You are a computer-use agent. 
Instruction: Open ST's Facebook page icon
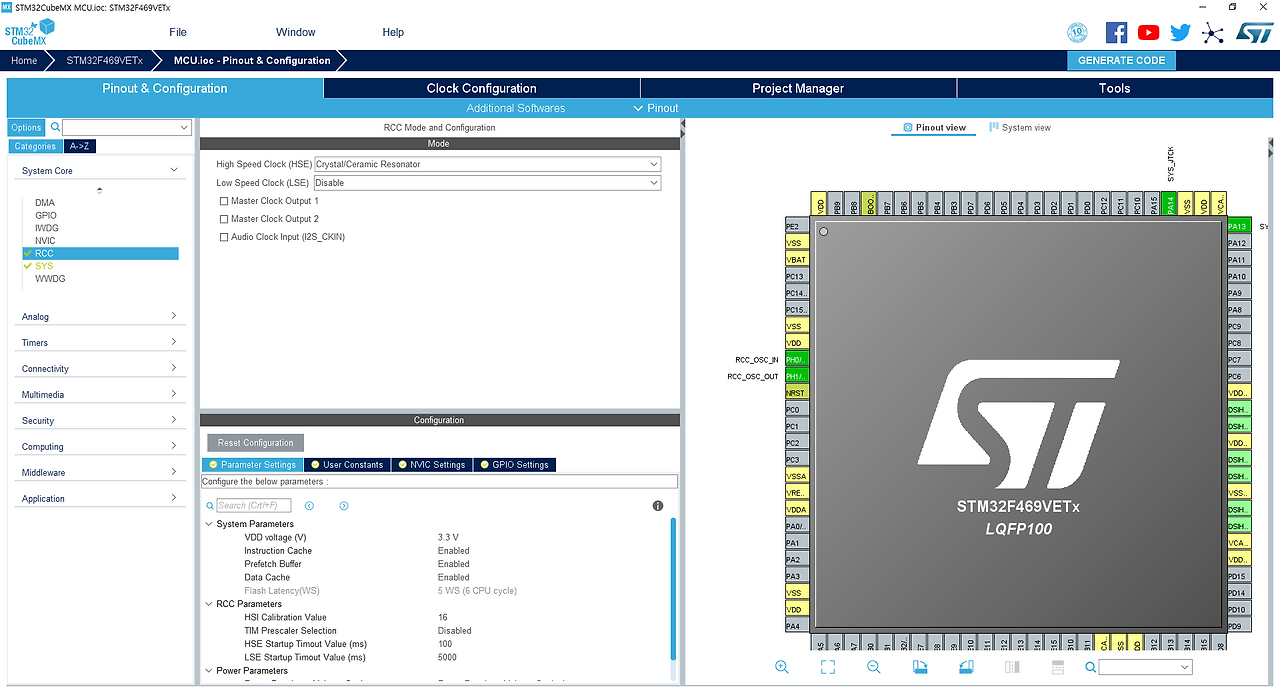(1116, 32)
